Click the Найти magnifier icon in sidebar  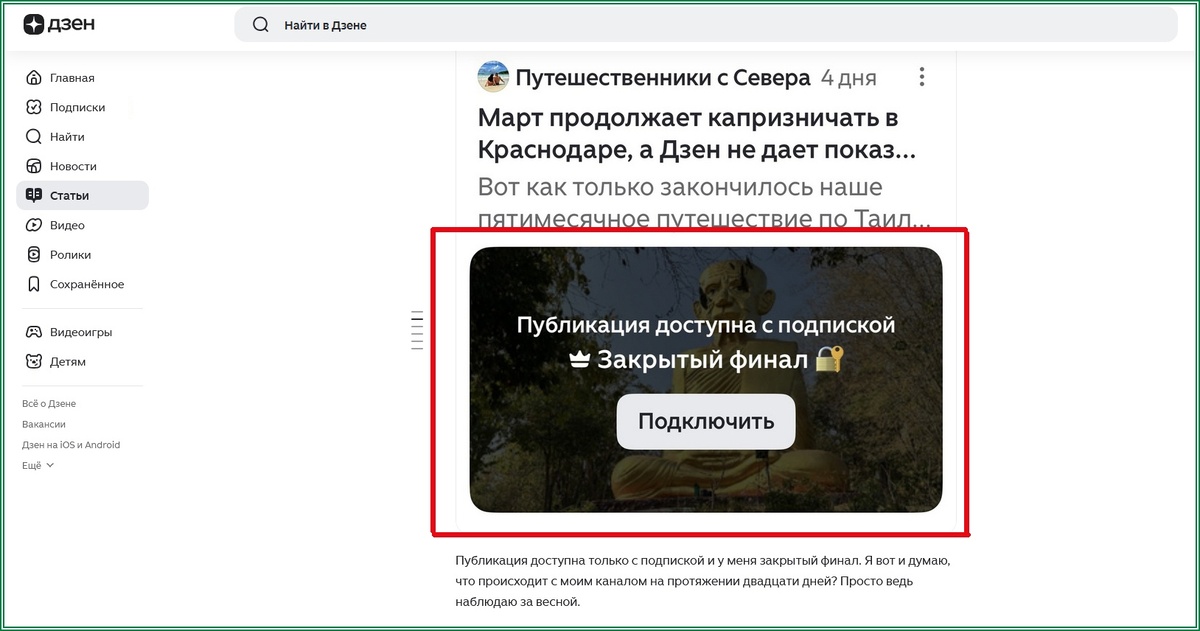point(33,136)
